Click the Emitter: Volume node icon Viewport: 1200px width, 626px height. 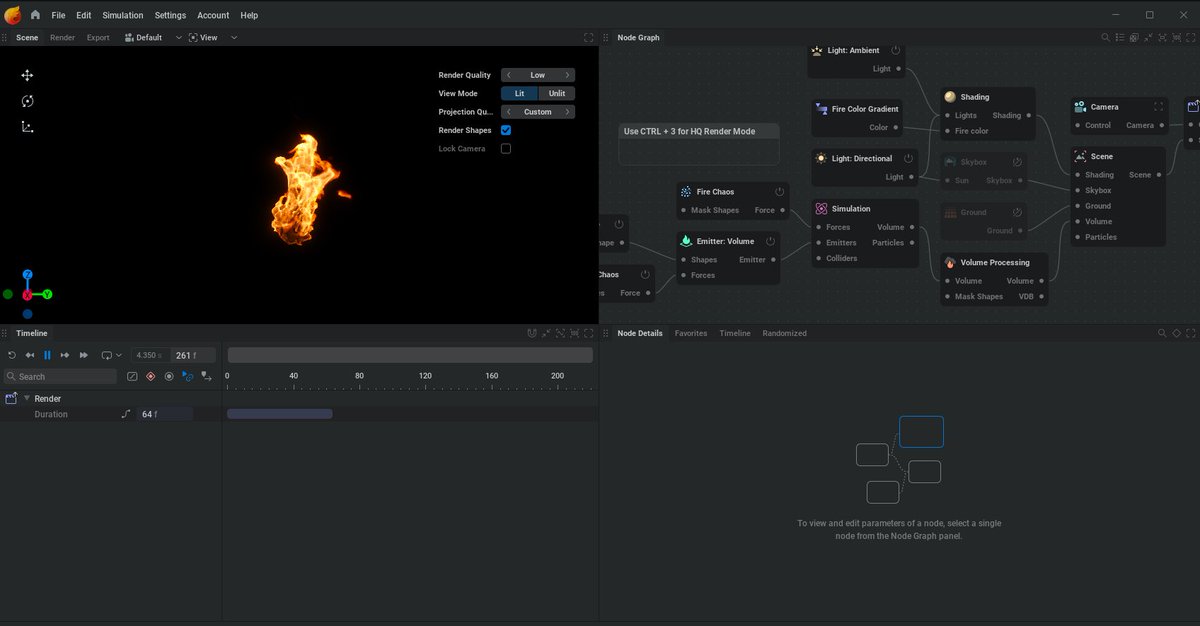[x=686, y=240]
